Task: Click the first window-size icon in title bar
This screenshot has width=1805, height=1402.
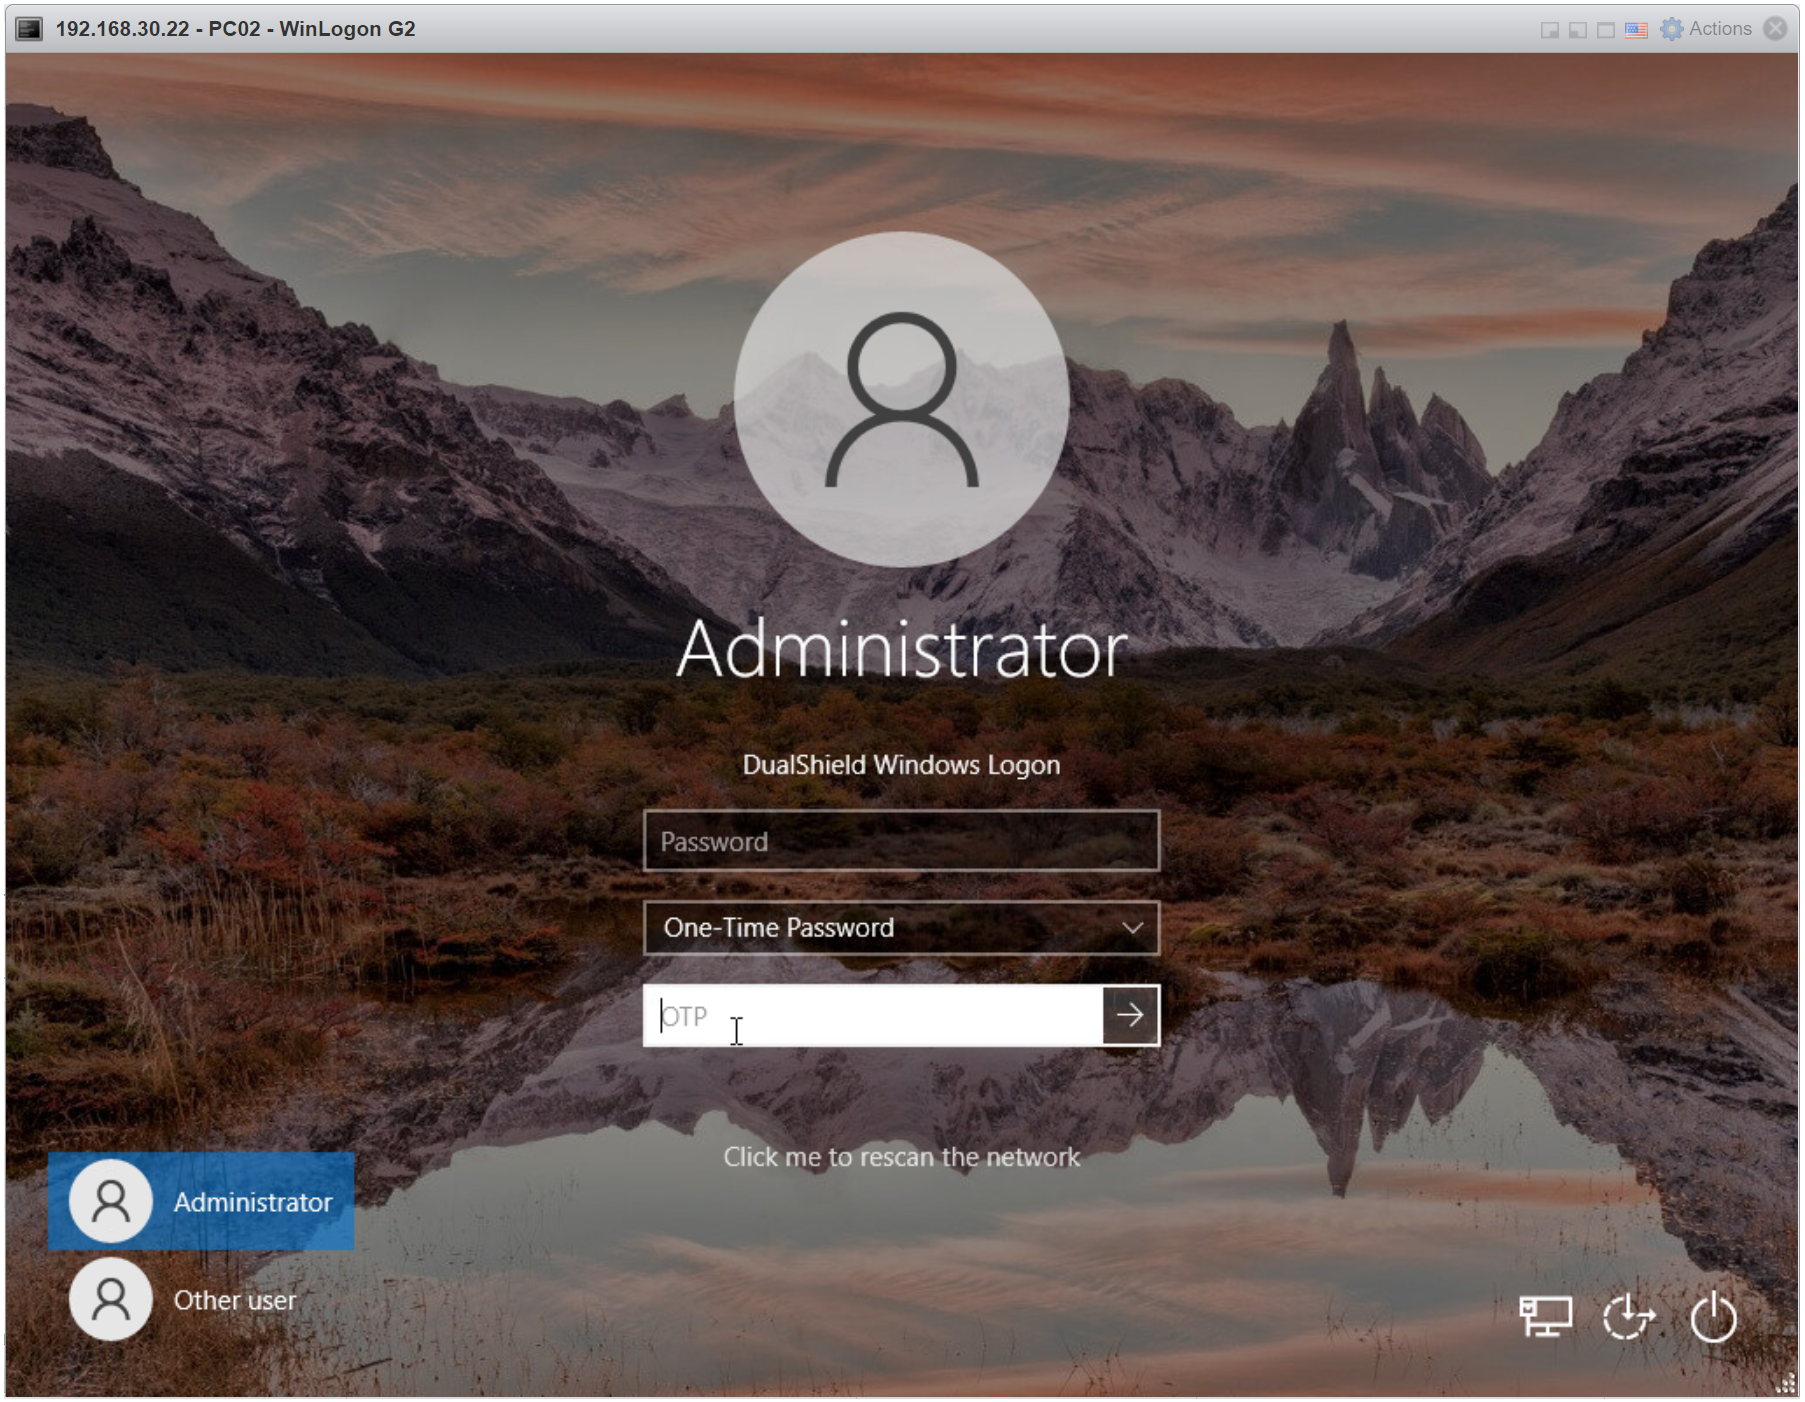Action: click(1549, 30)
